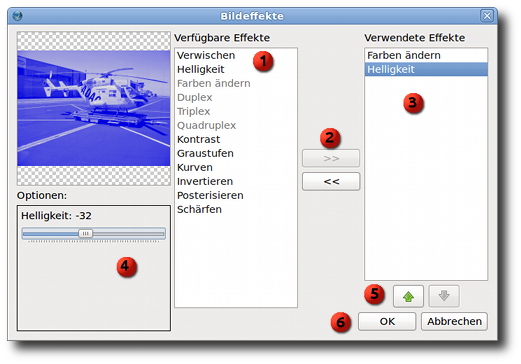Click the application icon in the title bar
The image size is (521, 364).
pos(17,16)
